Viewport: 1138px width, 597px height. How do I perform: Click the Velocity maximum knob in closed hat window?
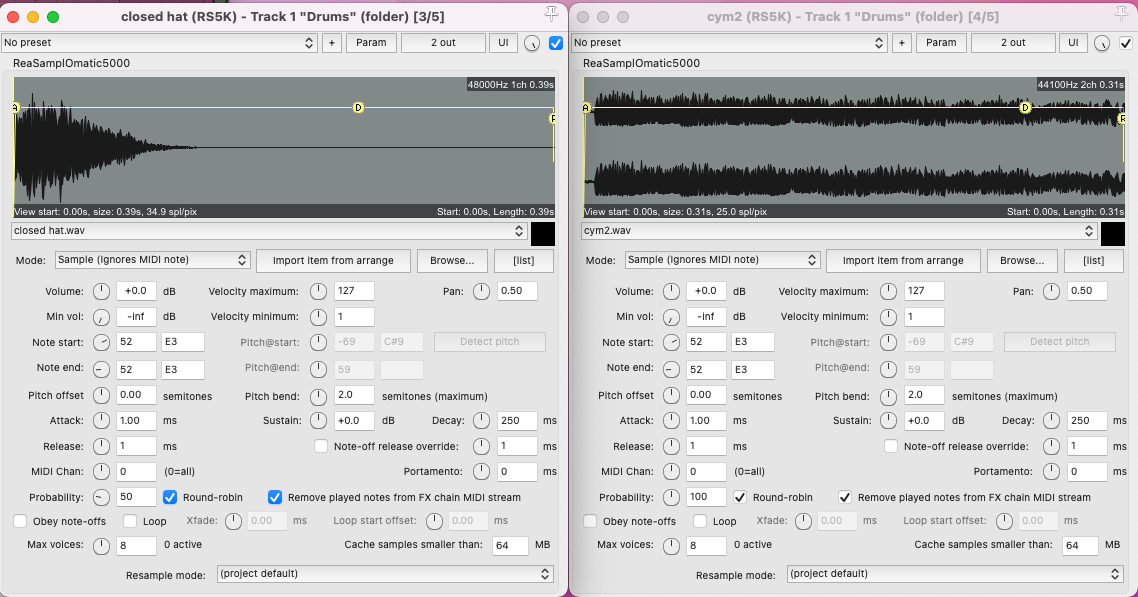coord(319,292)
